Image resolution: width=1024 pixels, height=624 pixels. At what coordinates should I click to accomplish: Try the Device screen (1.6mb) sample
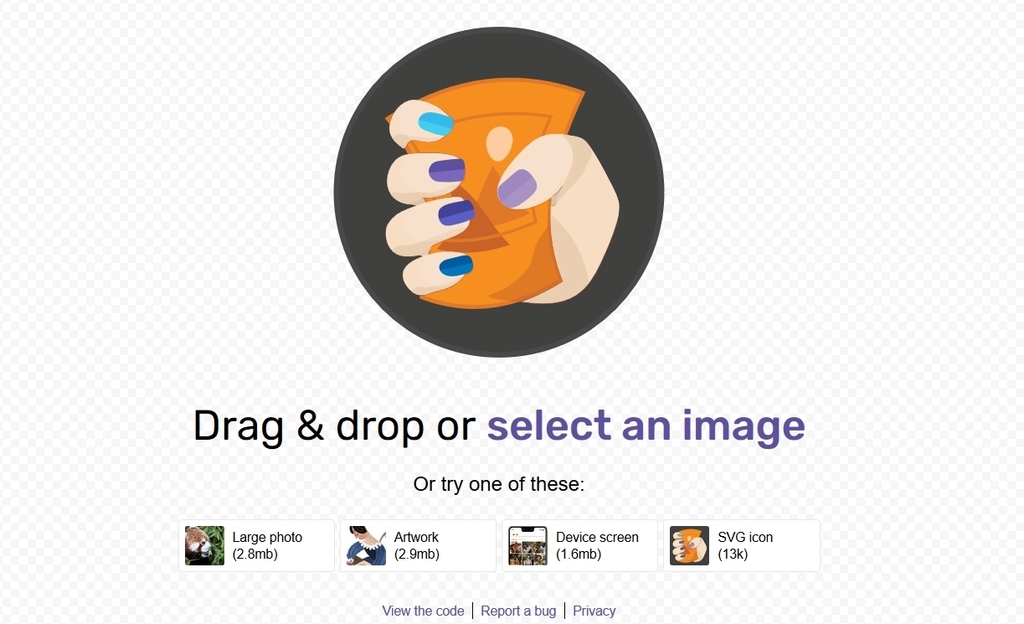[x=580, y=546]
